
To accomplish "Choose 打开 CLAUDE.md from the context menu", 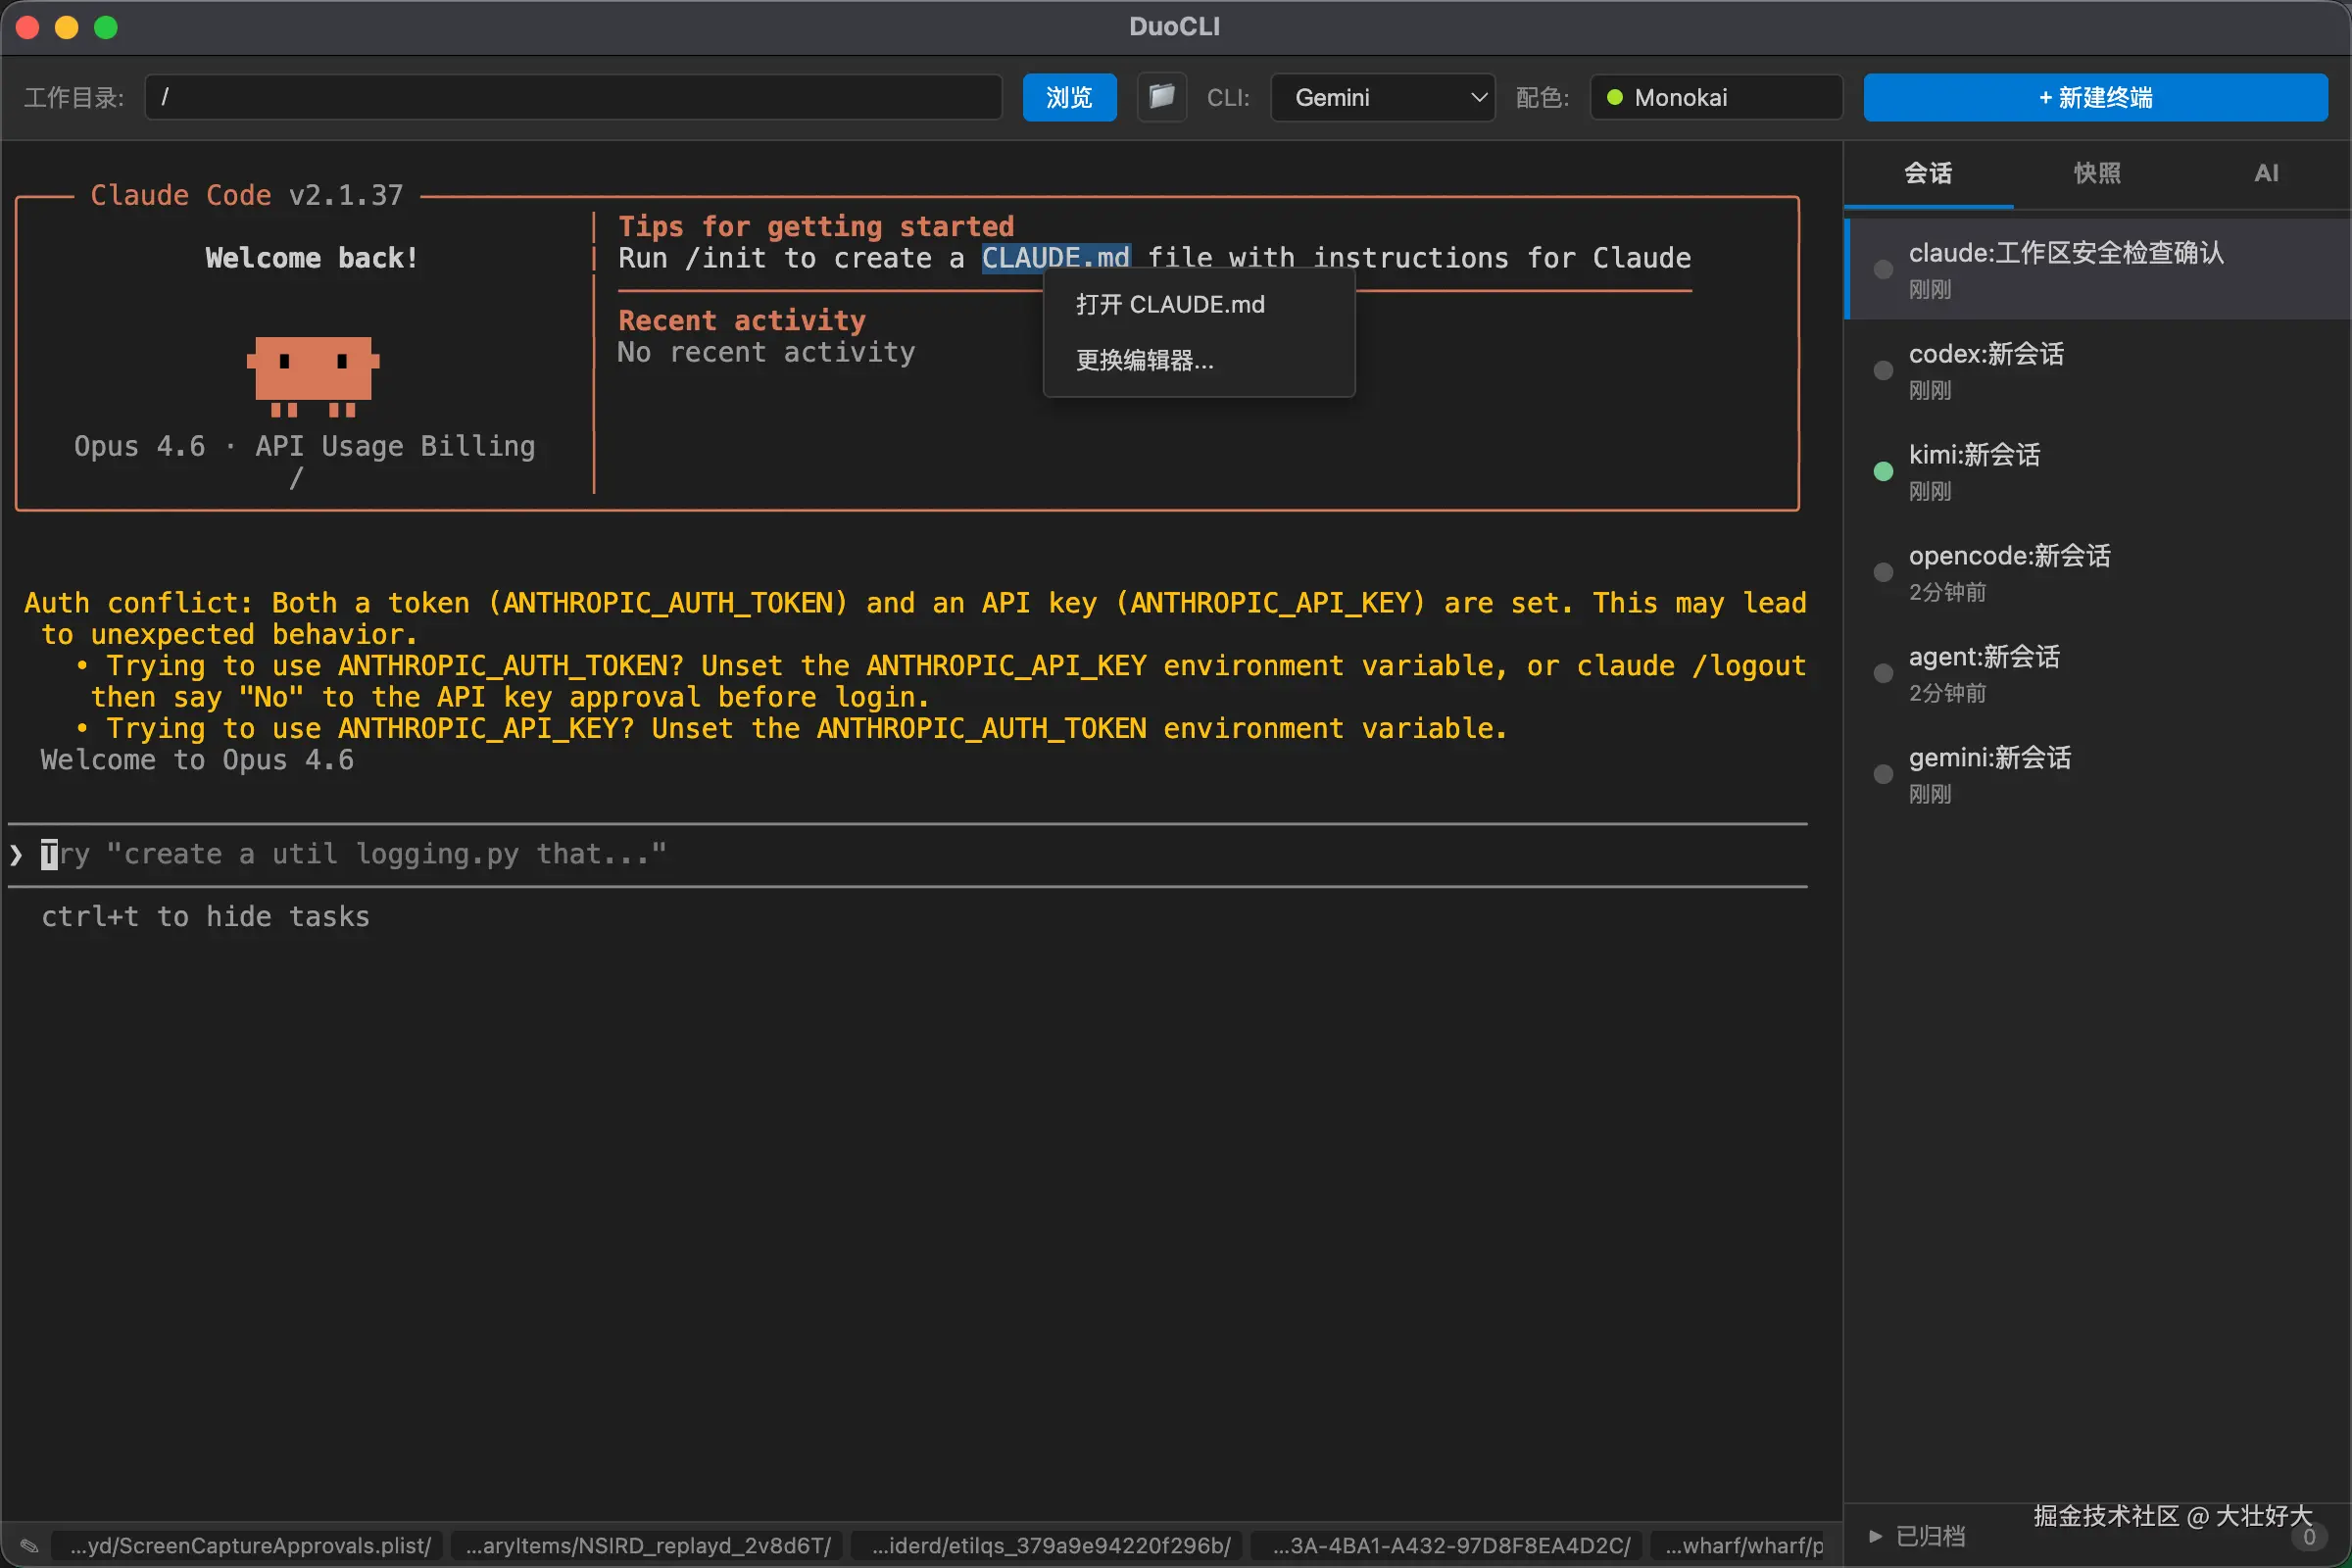I will pos(1170,304).
